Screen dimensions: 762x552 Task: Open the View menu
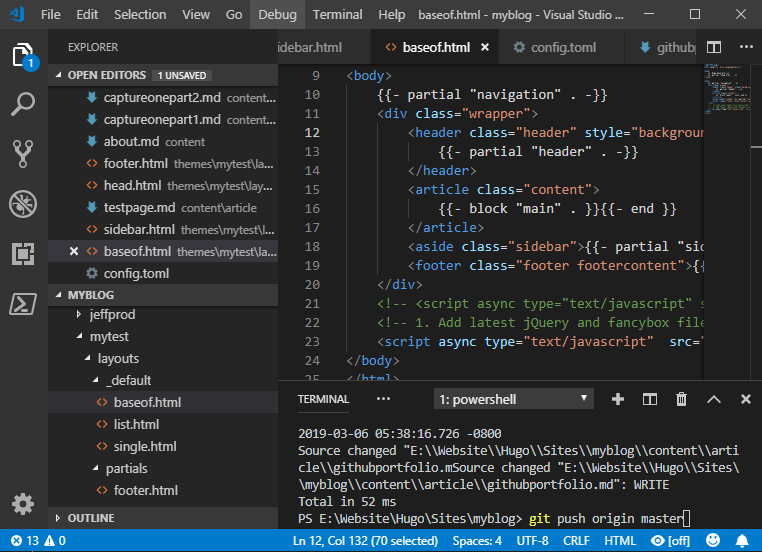pos(196,15)
